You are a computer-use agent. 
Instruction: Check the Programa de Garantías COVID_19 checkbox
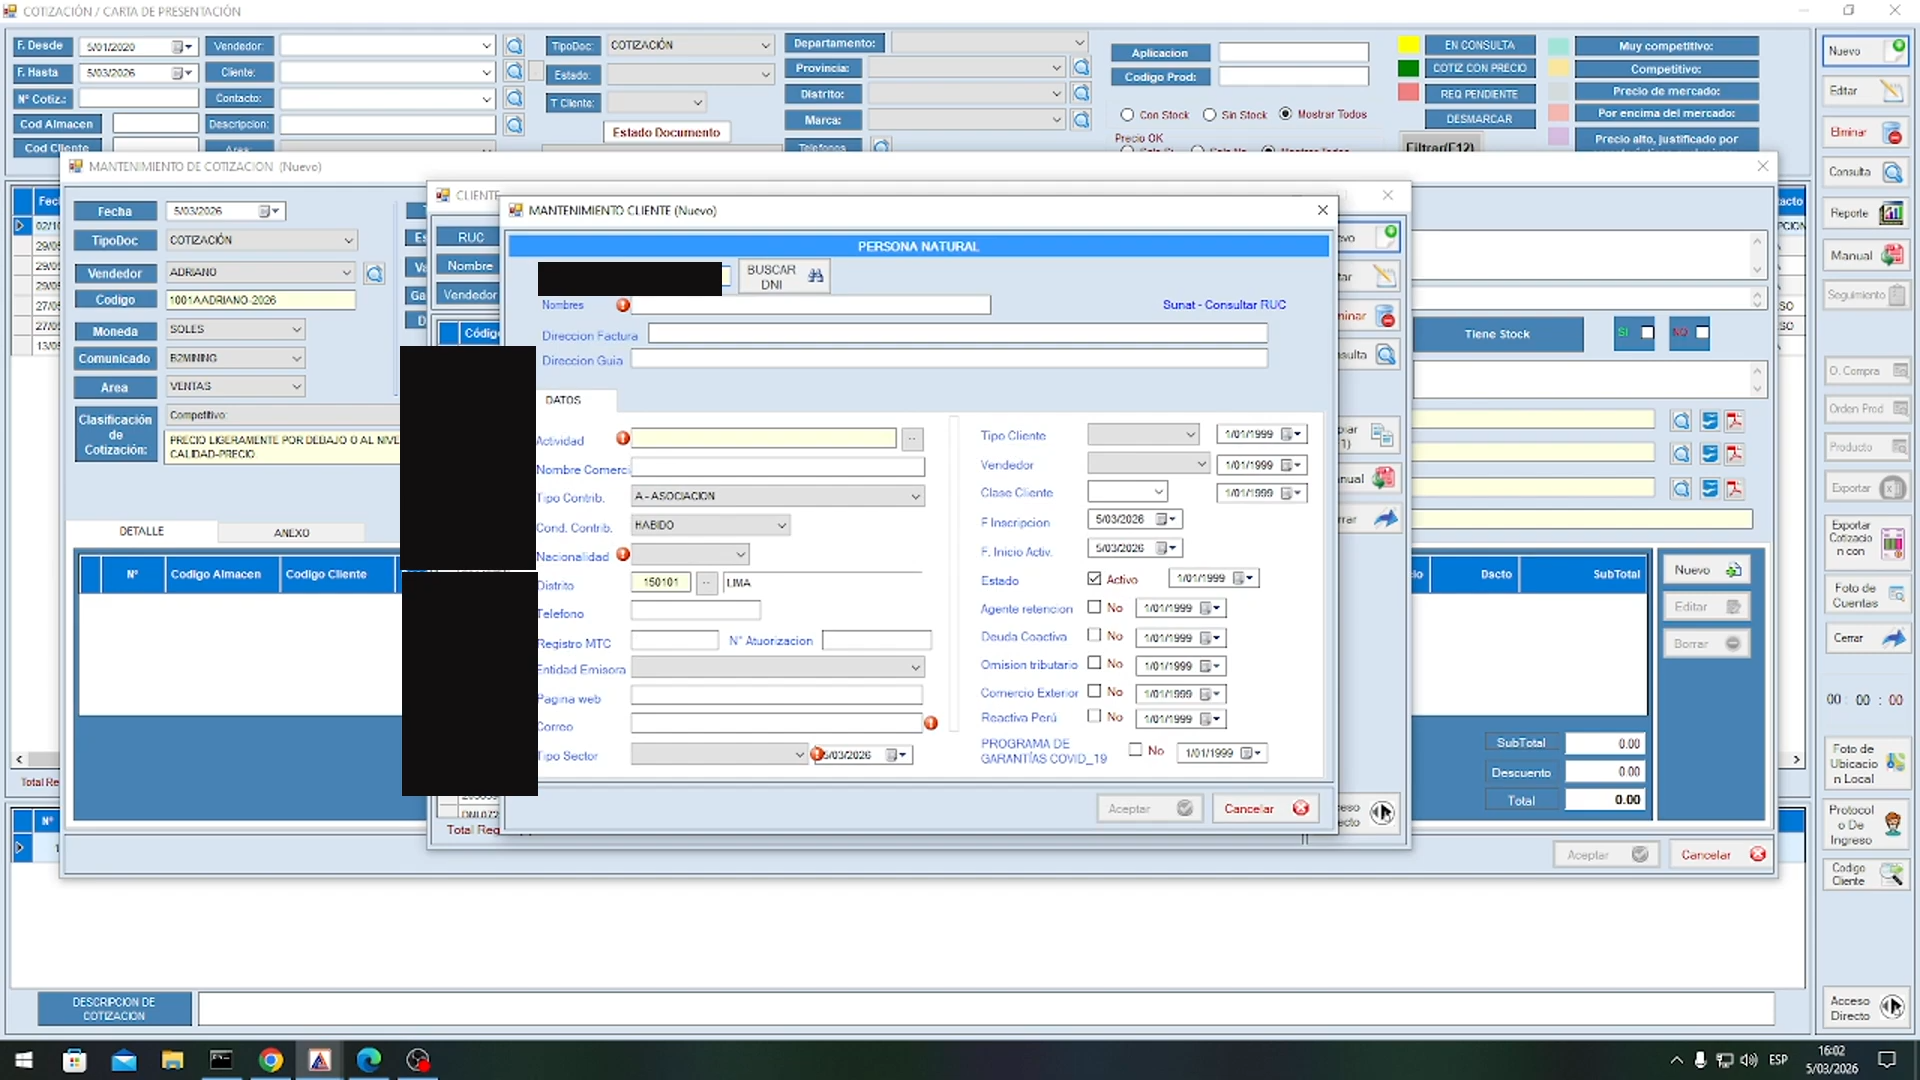(x=1135, y=750)
